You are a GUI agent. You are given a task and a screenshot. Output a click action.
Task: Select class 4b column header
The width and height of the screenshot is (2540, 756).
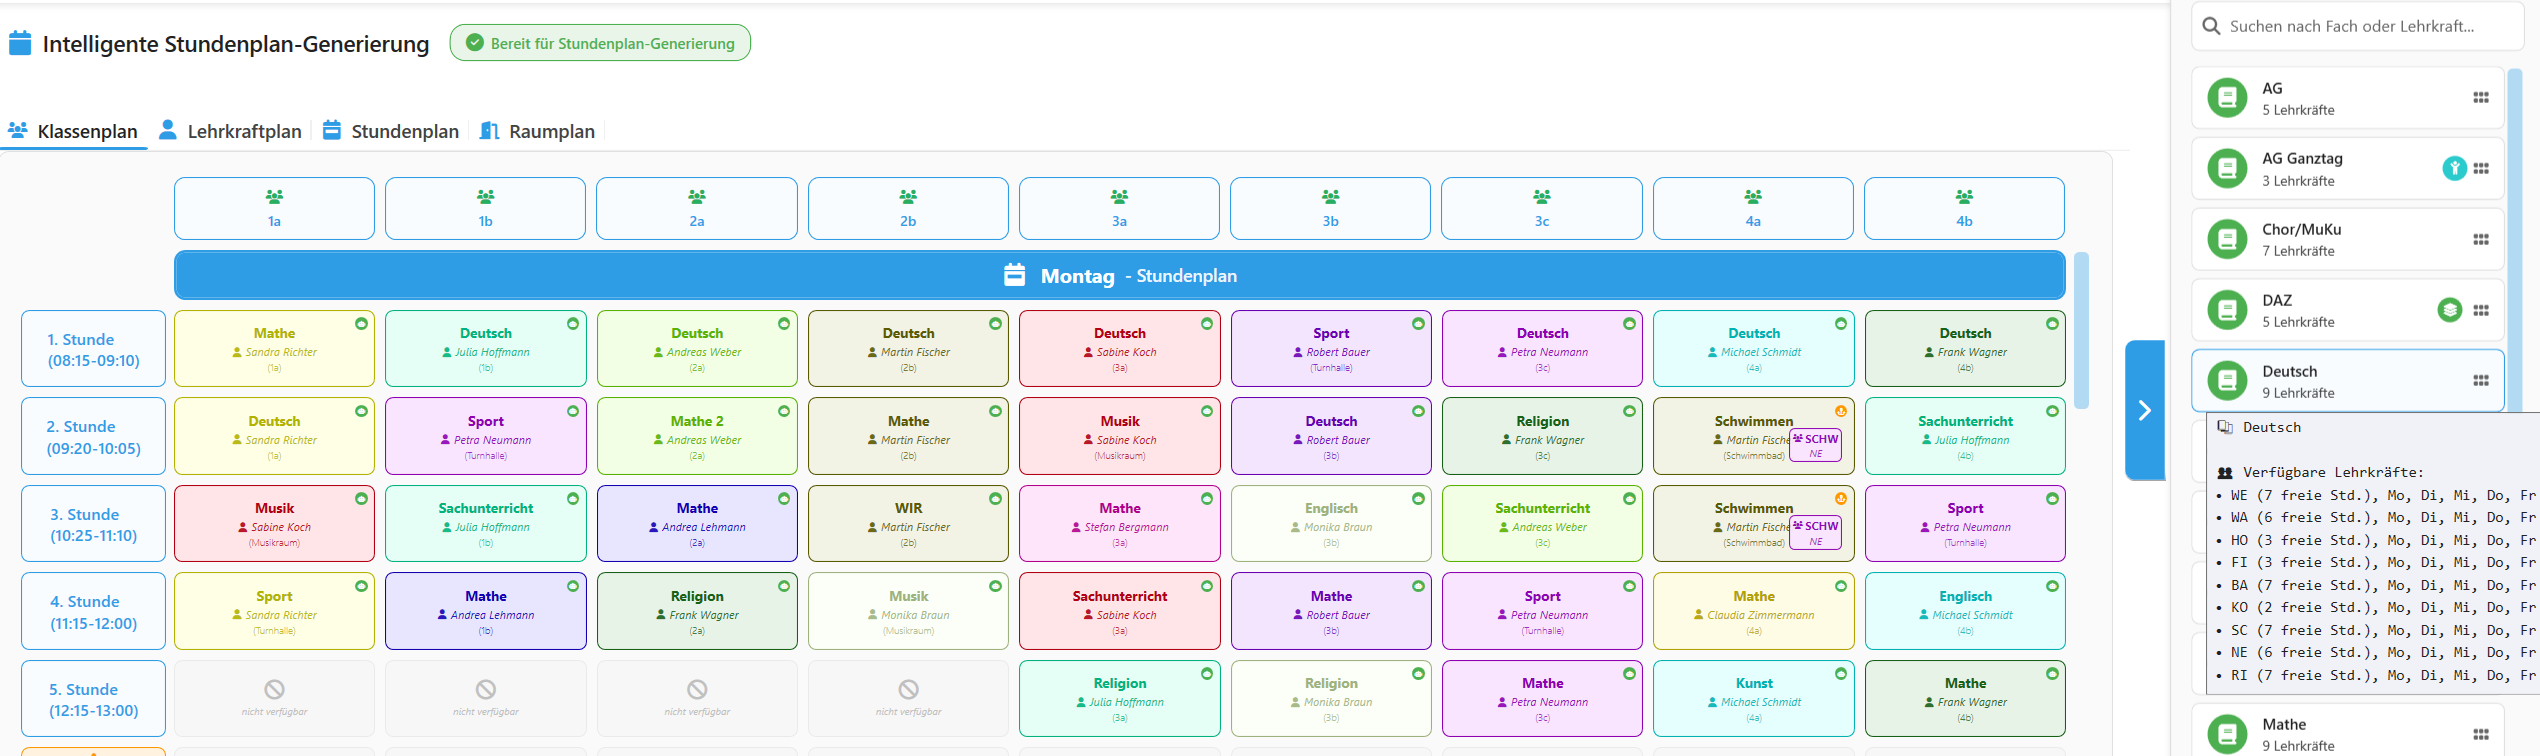pos(1965,208)
